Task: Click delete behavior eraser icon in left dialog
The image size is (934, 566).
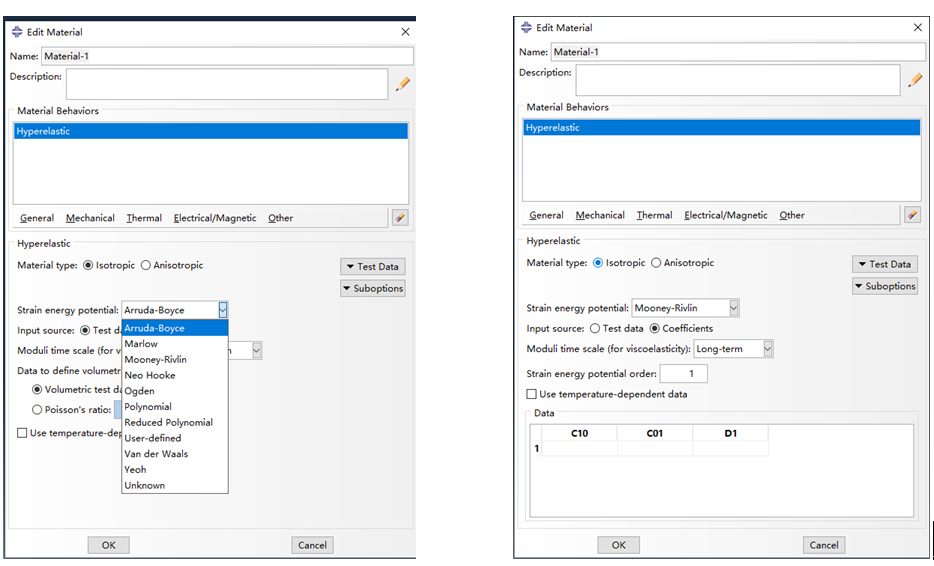Action: coord(400,218)
